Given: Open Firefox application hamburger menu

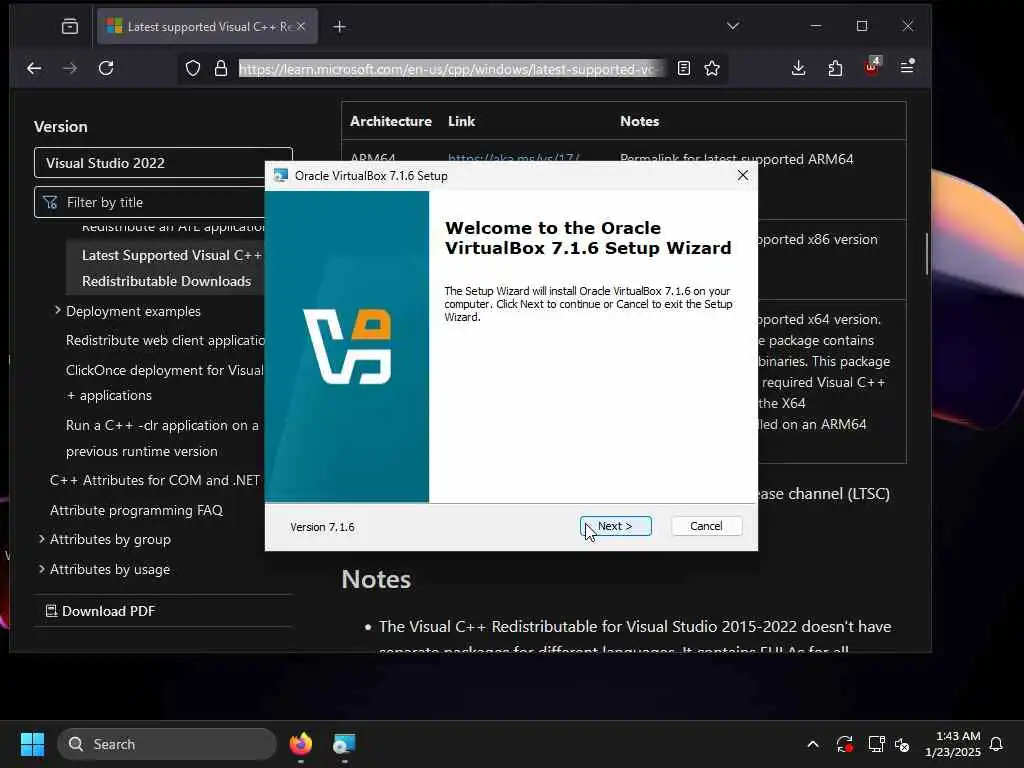Looking at the screenshot, I should tap(907, 67).
